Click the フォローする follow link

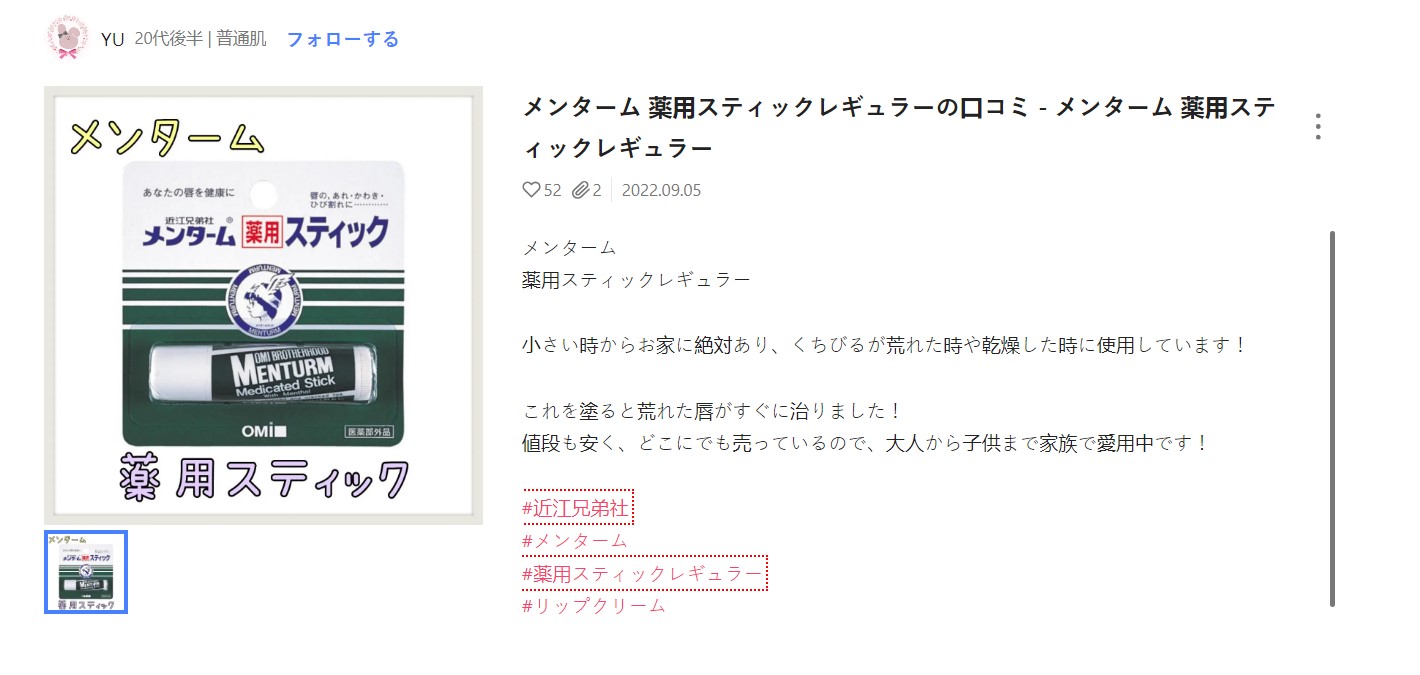point(343,39)
